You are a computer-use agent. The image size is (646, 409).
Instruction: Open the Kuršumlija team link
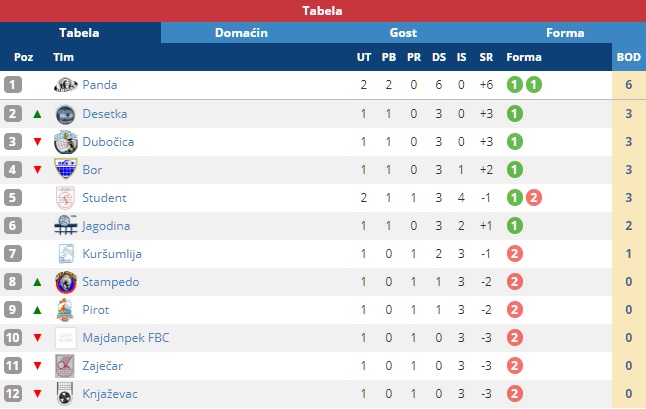pyautogui.click(x=112, y=254)
